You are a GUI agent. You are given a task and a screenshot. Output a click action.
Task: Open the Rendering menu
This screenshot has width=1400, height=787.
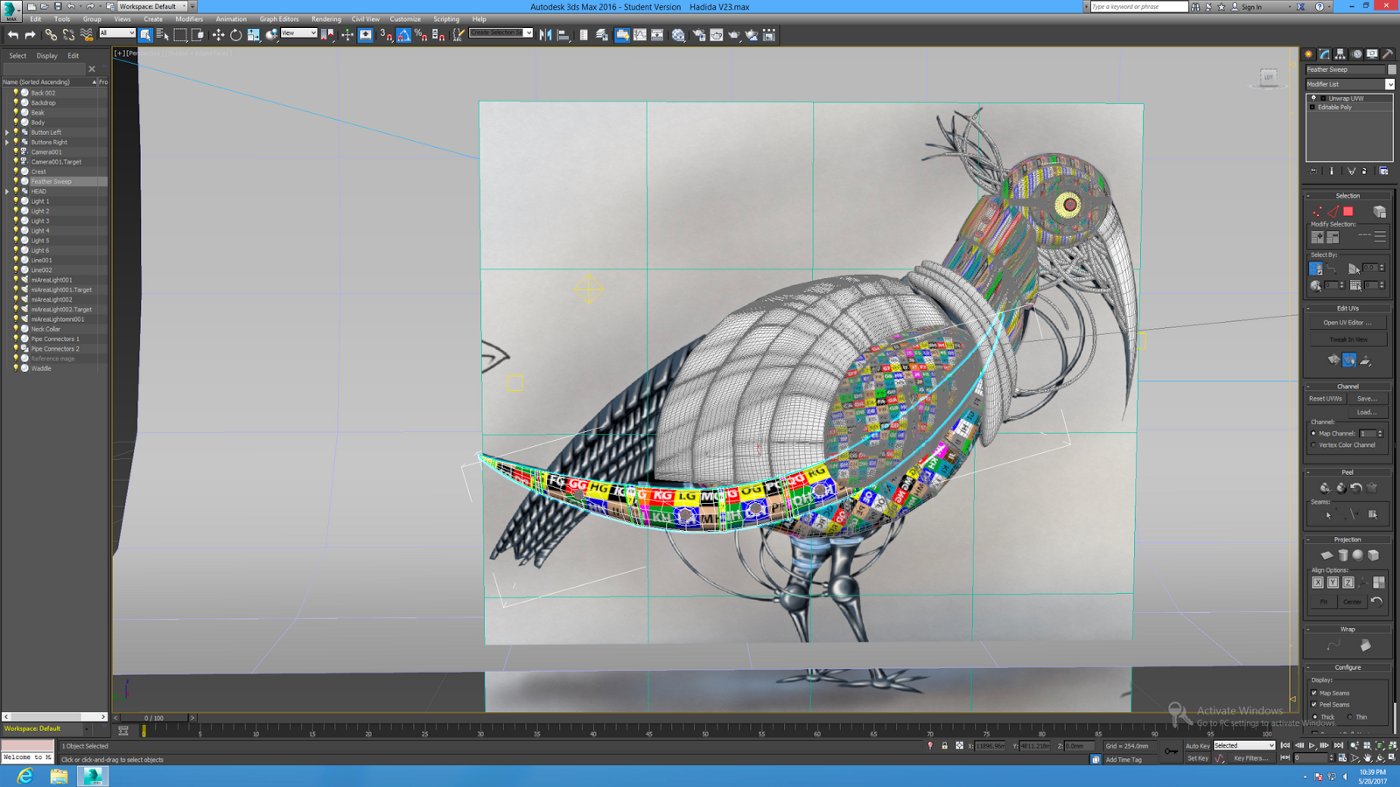[326, 19]
